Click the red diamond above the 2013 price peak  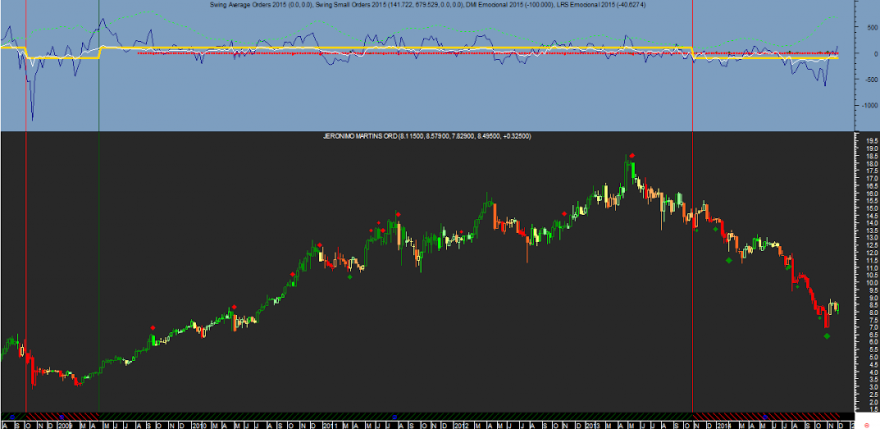[632, 156]
